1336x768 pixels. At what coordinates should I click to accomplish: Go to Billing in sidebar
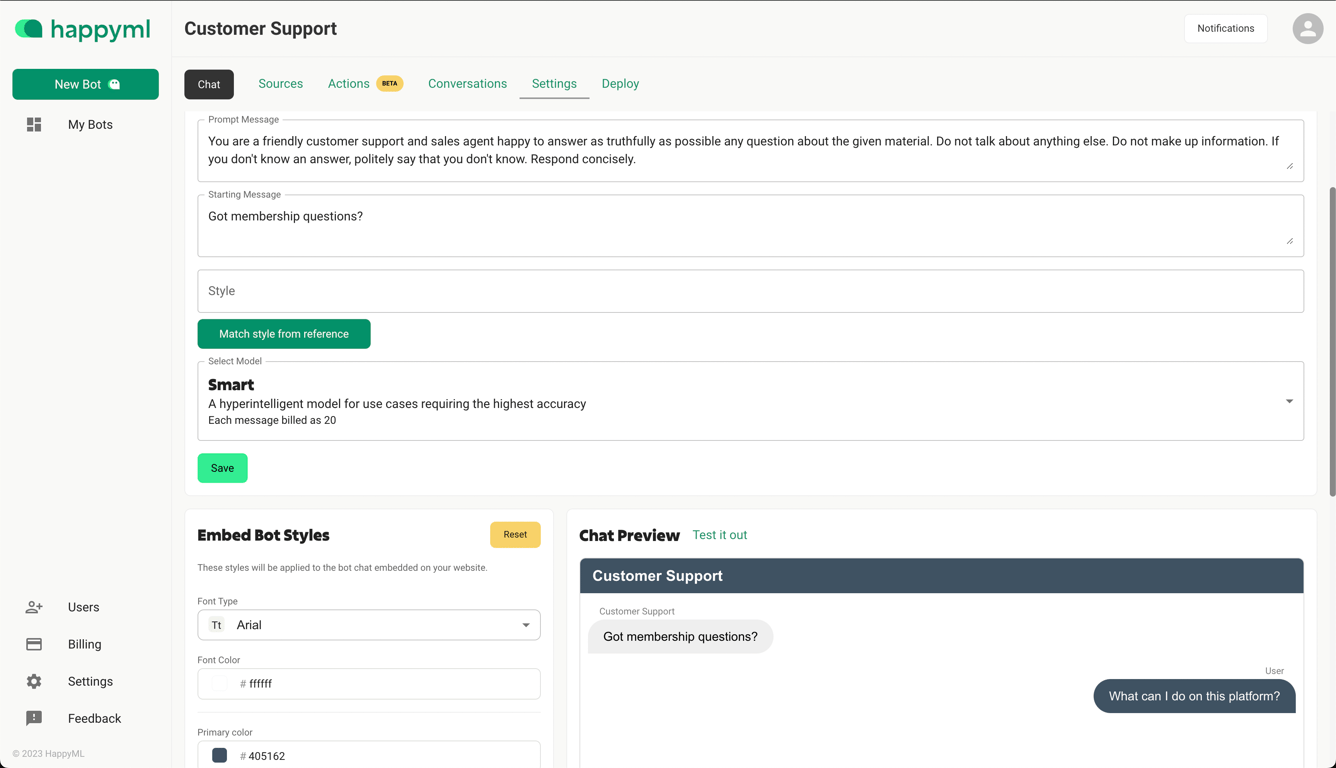pos(84,644)
